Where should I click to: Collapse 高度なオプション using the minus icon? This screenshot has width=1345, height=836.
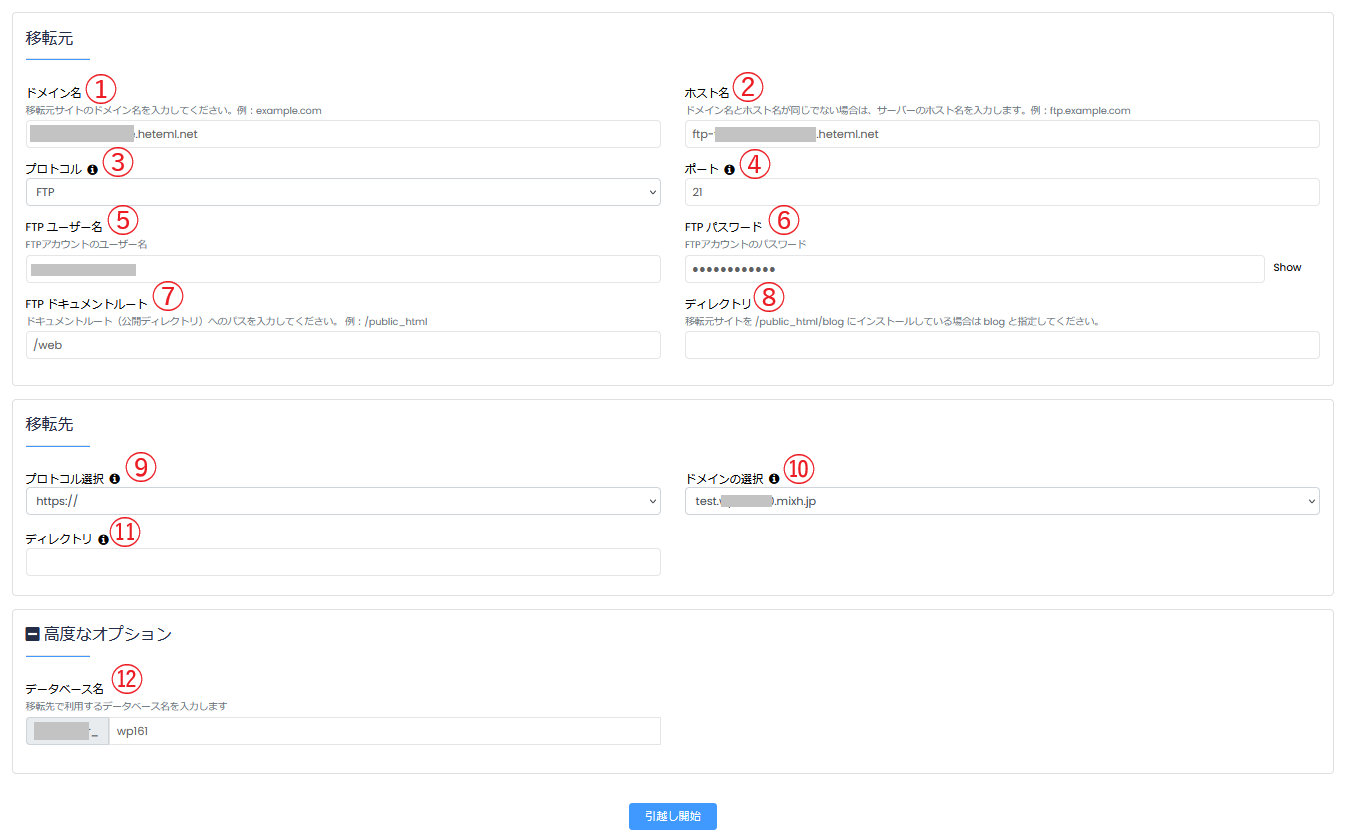tap(33, 634)
